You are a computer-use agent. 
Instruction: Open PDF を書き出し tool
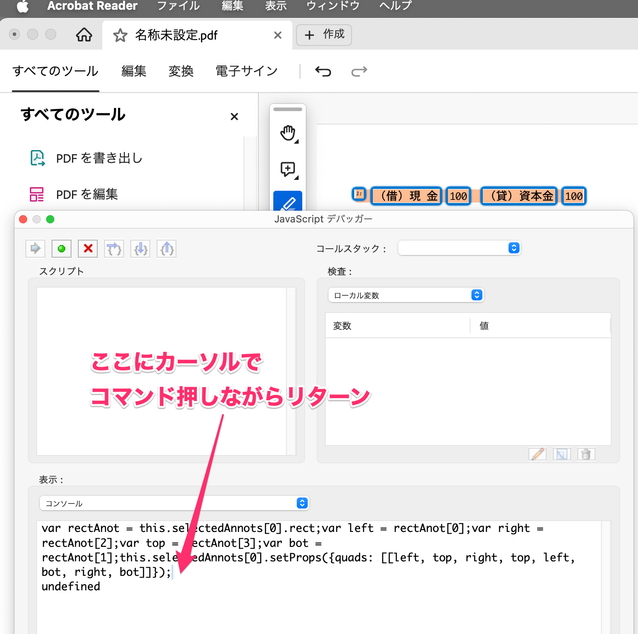(99, 158)
